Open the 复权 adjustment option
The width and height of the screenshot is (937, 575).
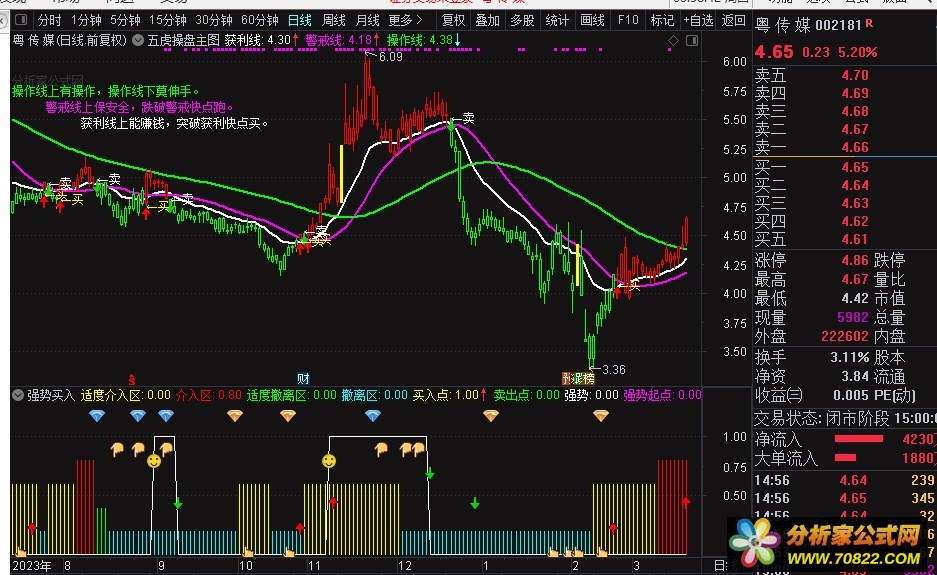coord(454,20)
